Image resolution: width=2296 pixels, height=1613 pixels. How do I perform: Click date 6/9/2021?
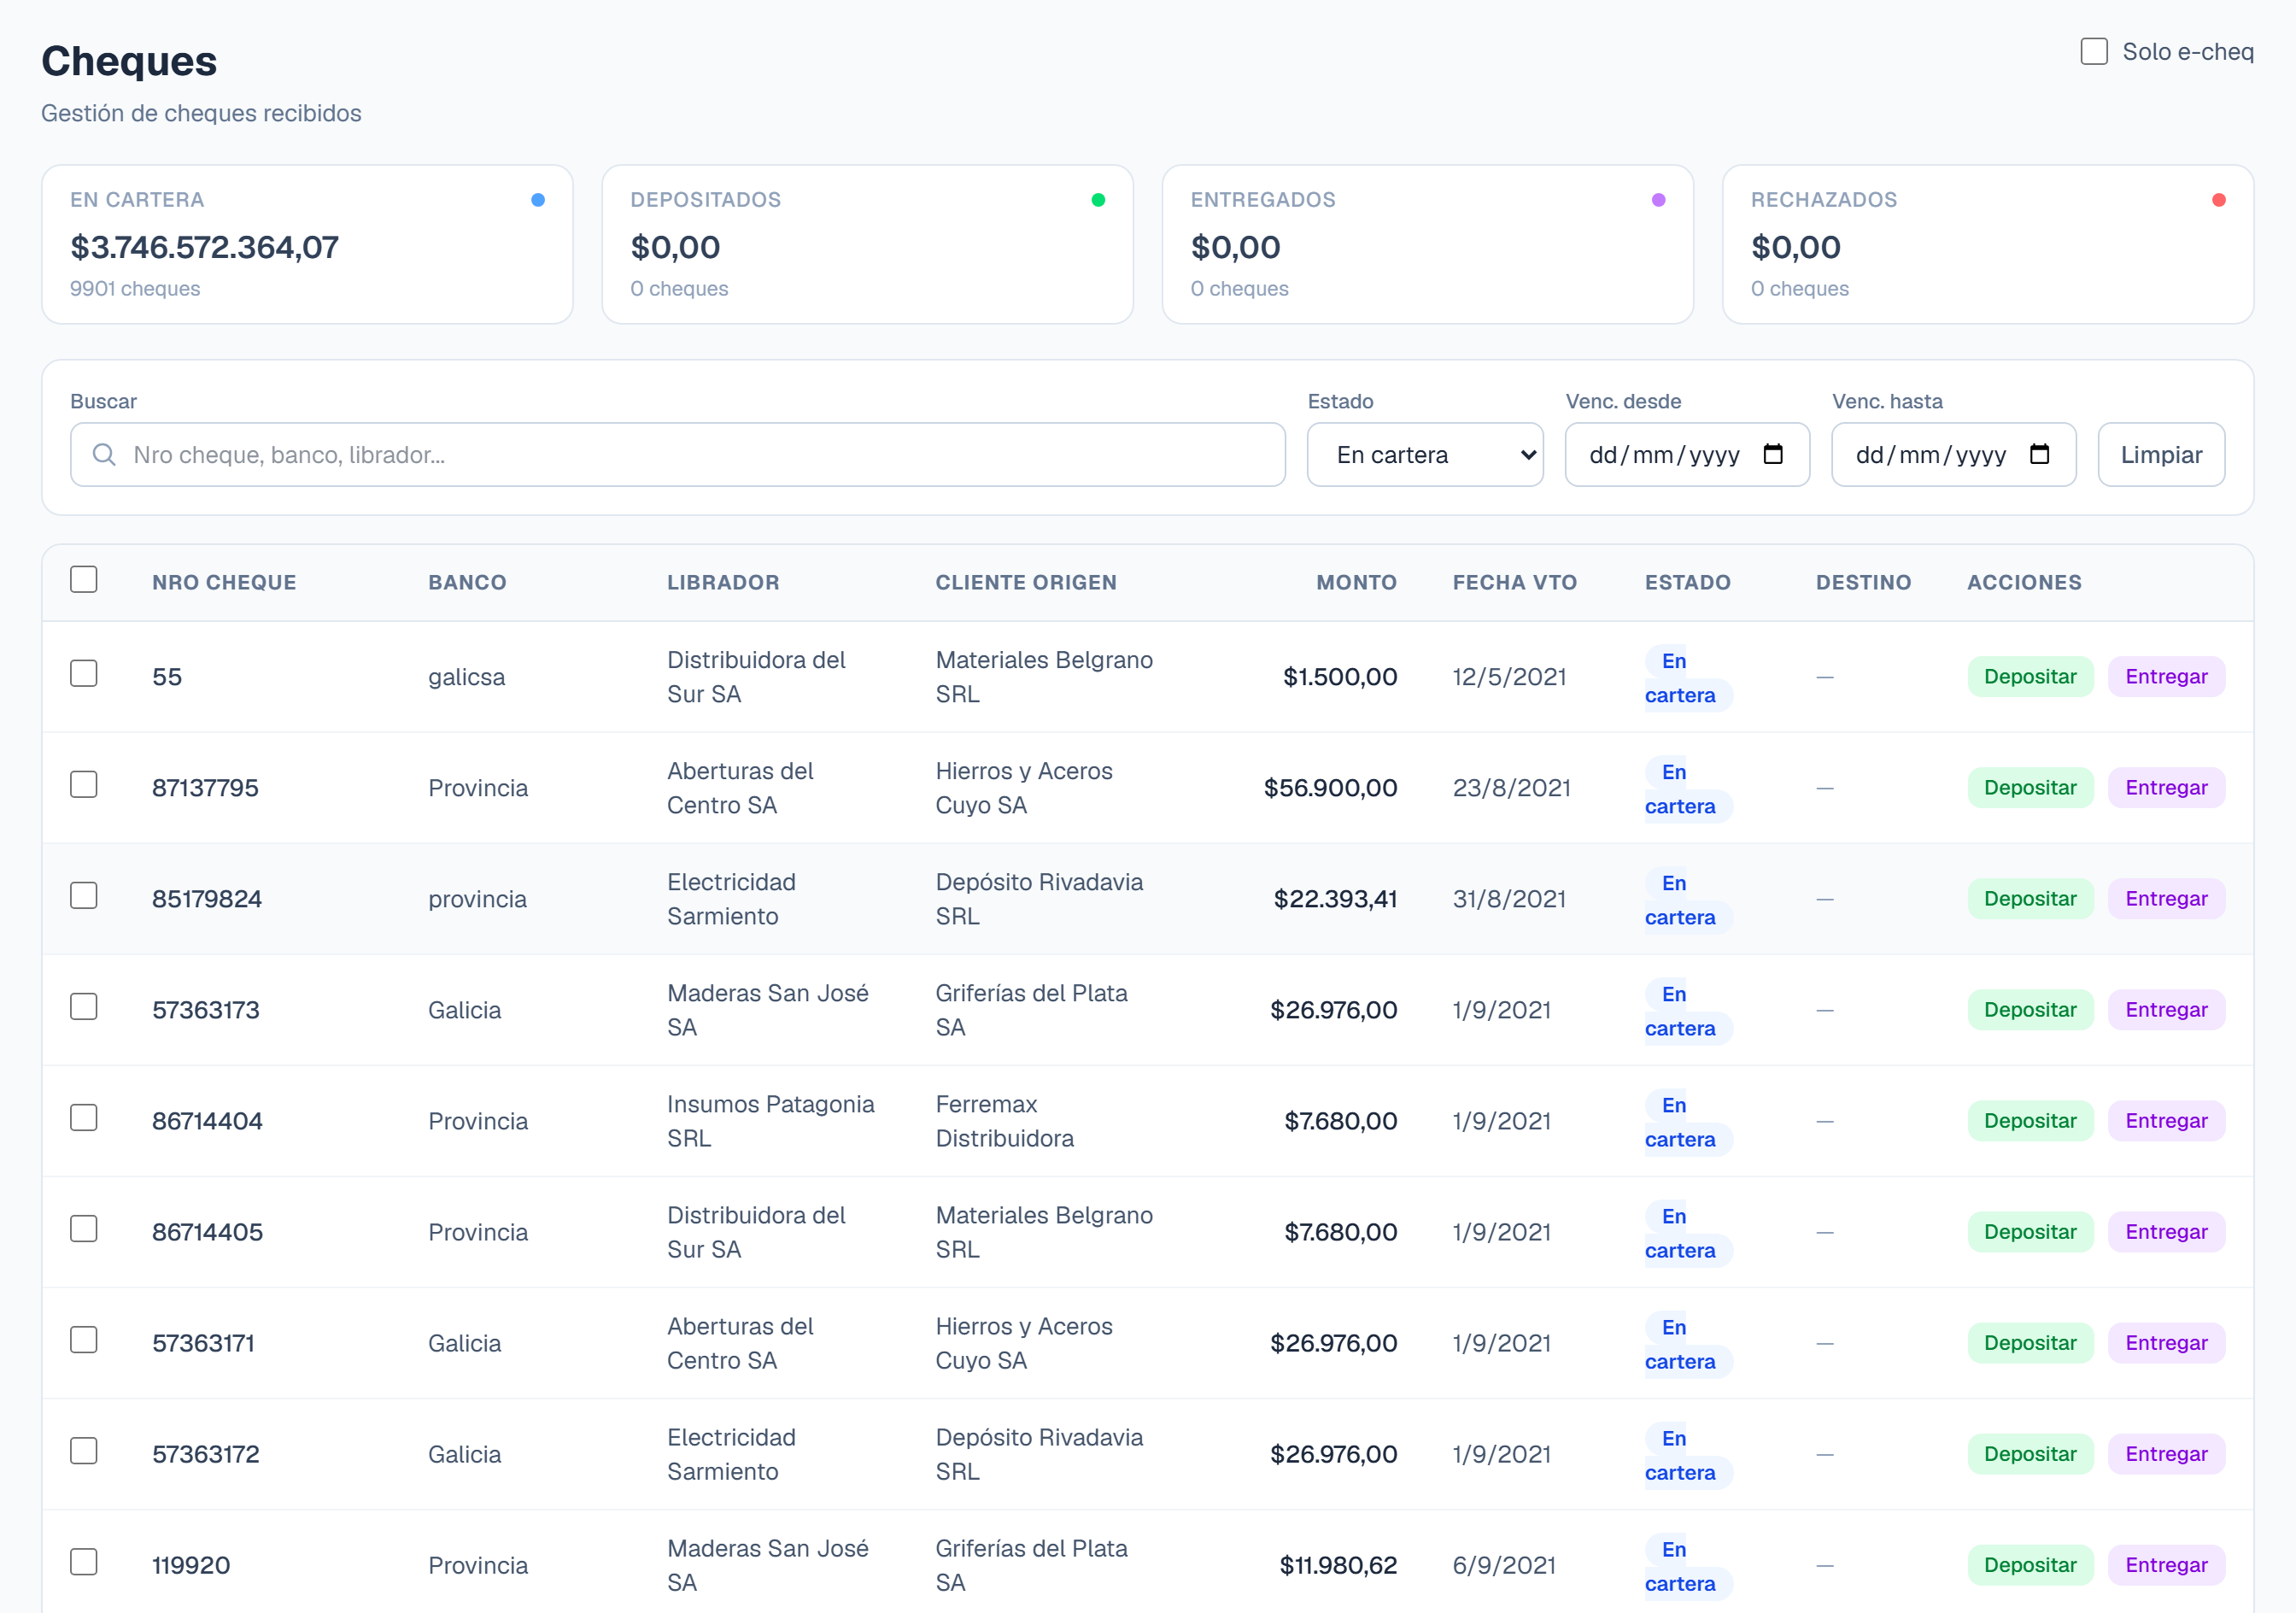coord(1504,1565)
